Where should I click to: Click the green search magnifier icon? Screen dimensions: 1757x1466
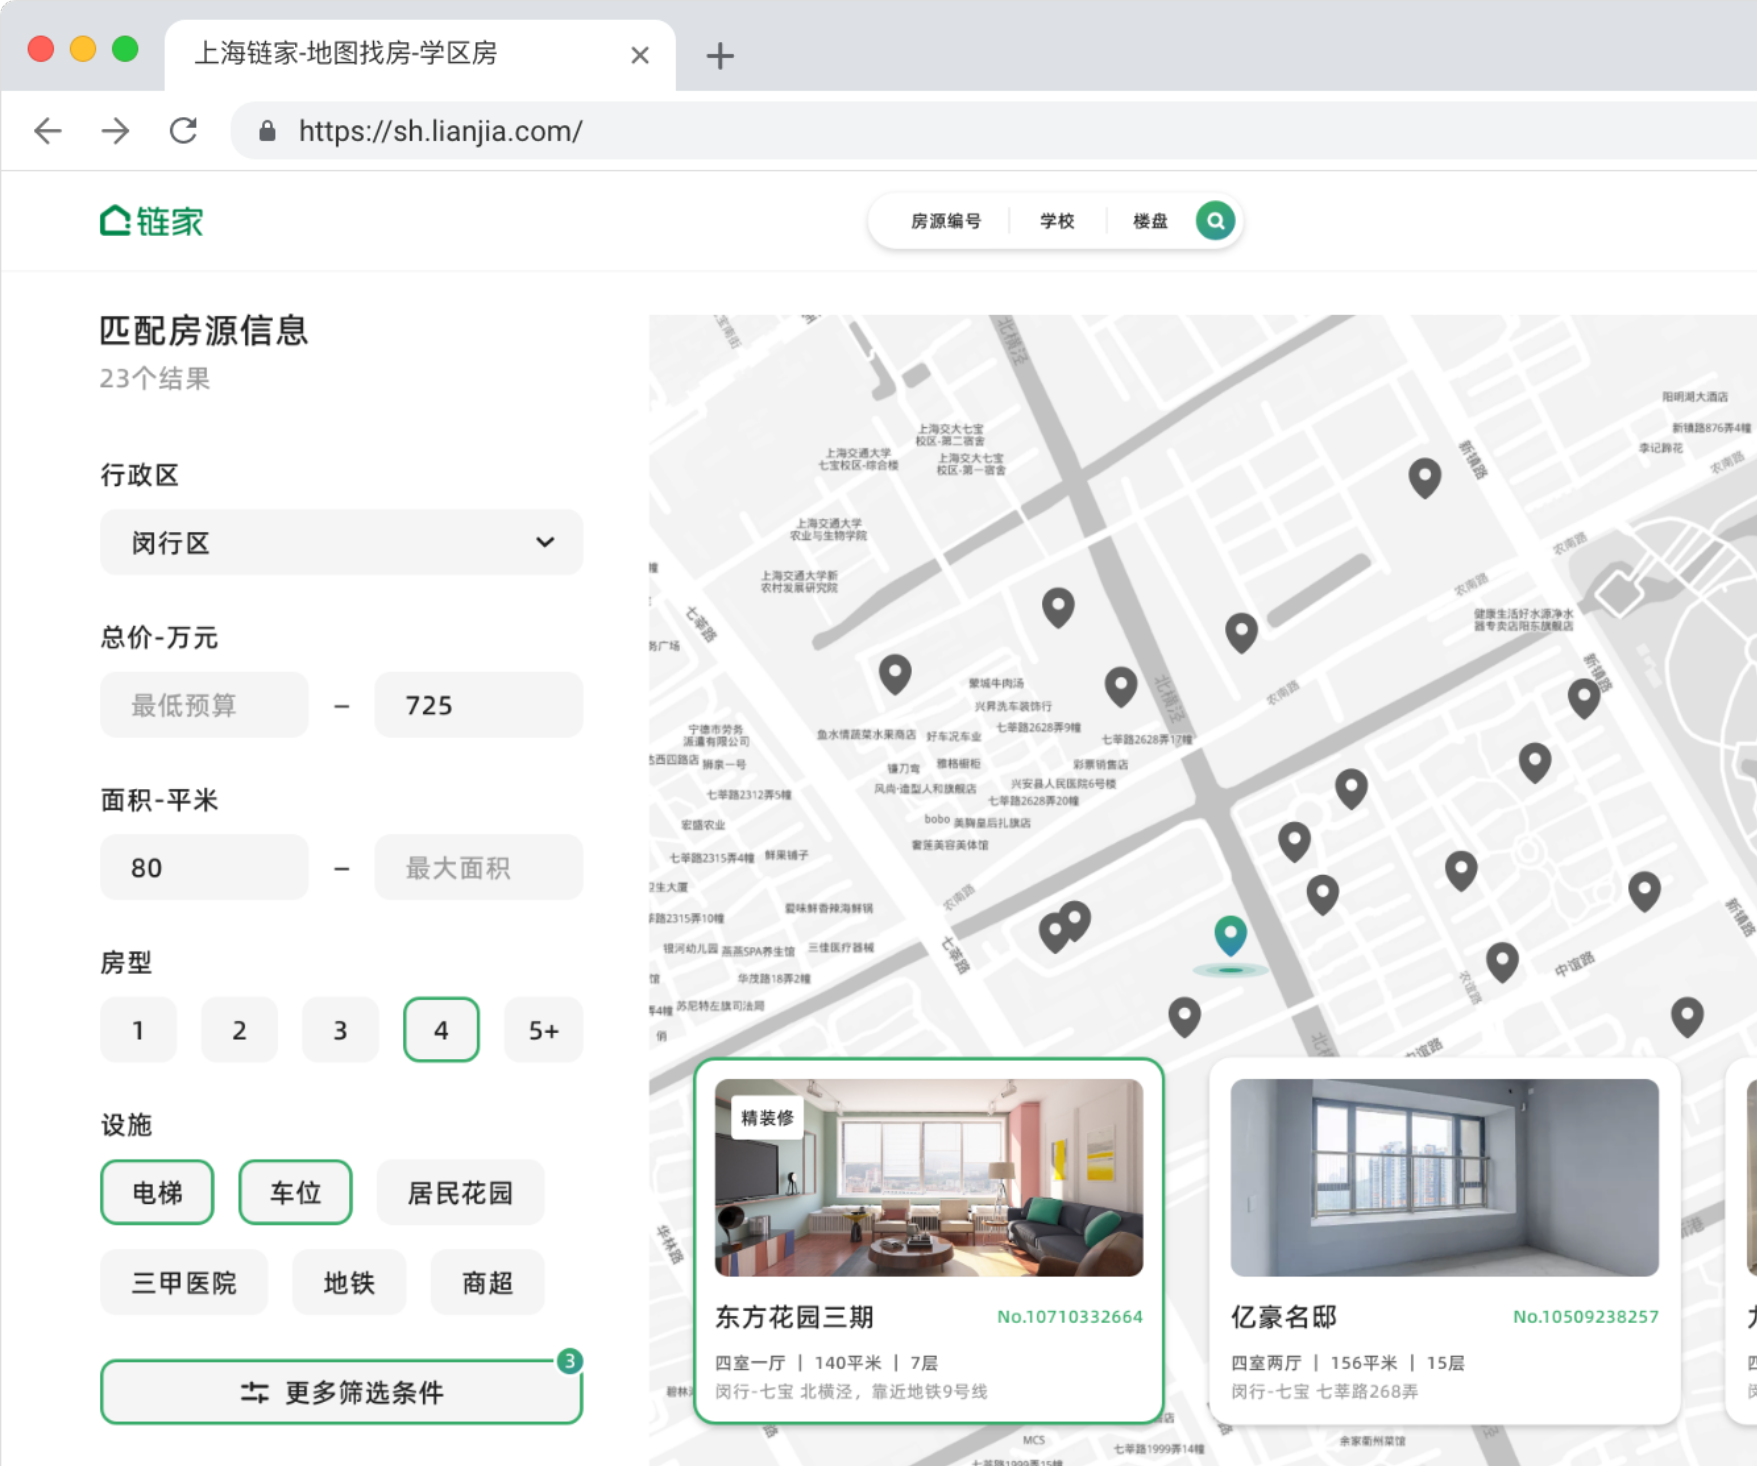click(x=1214, y=221)
